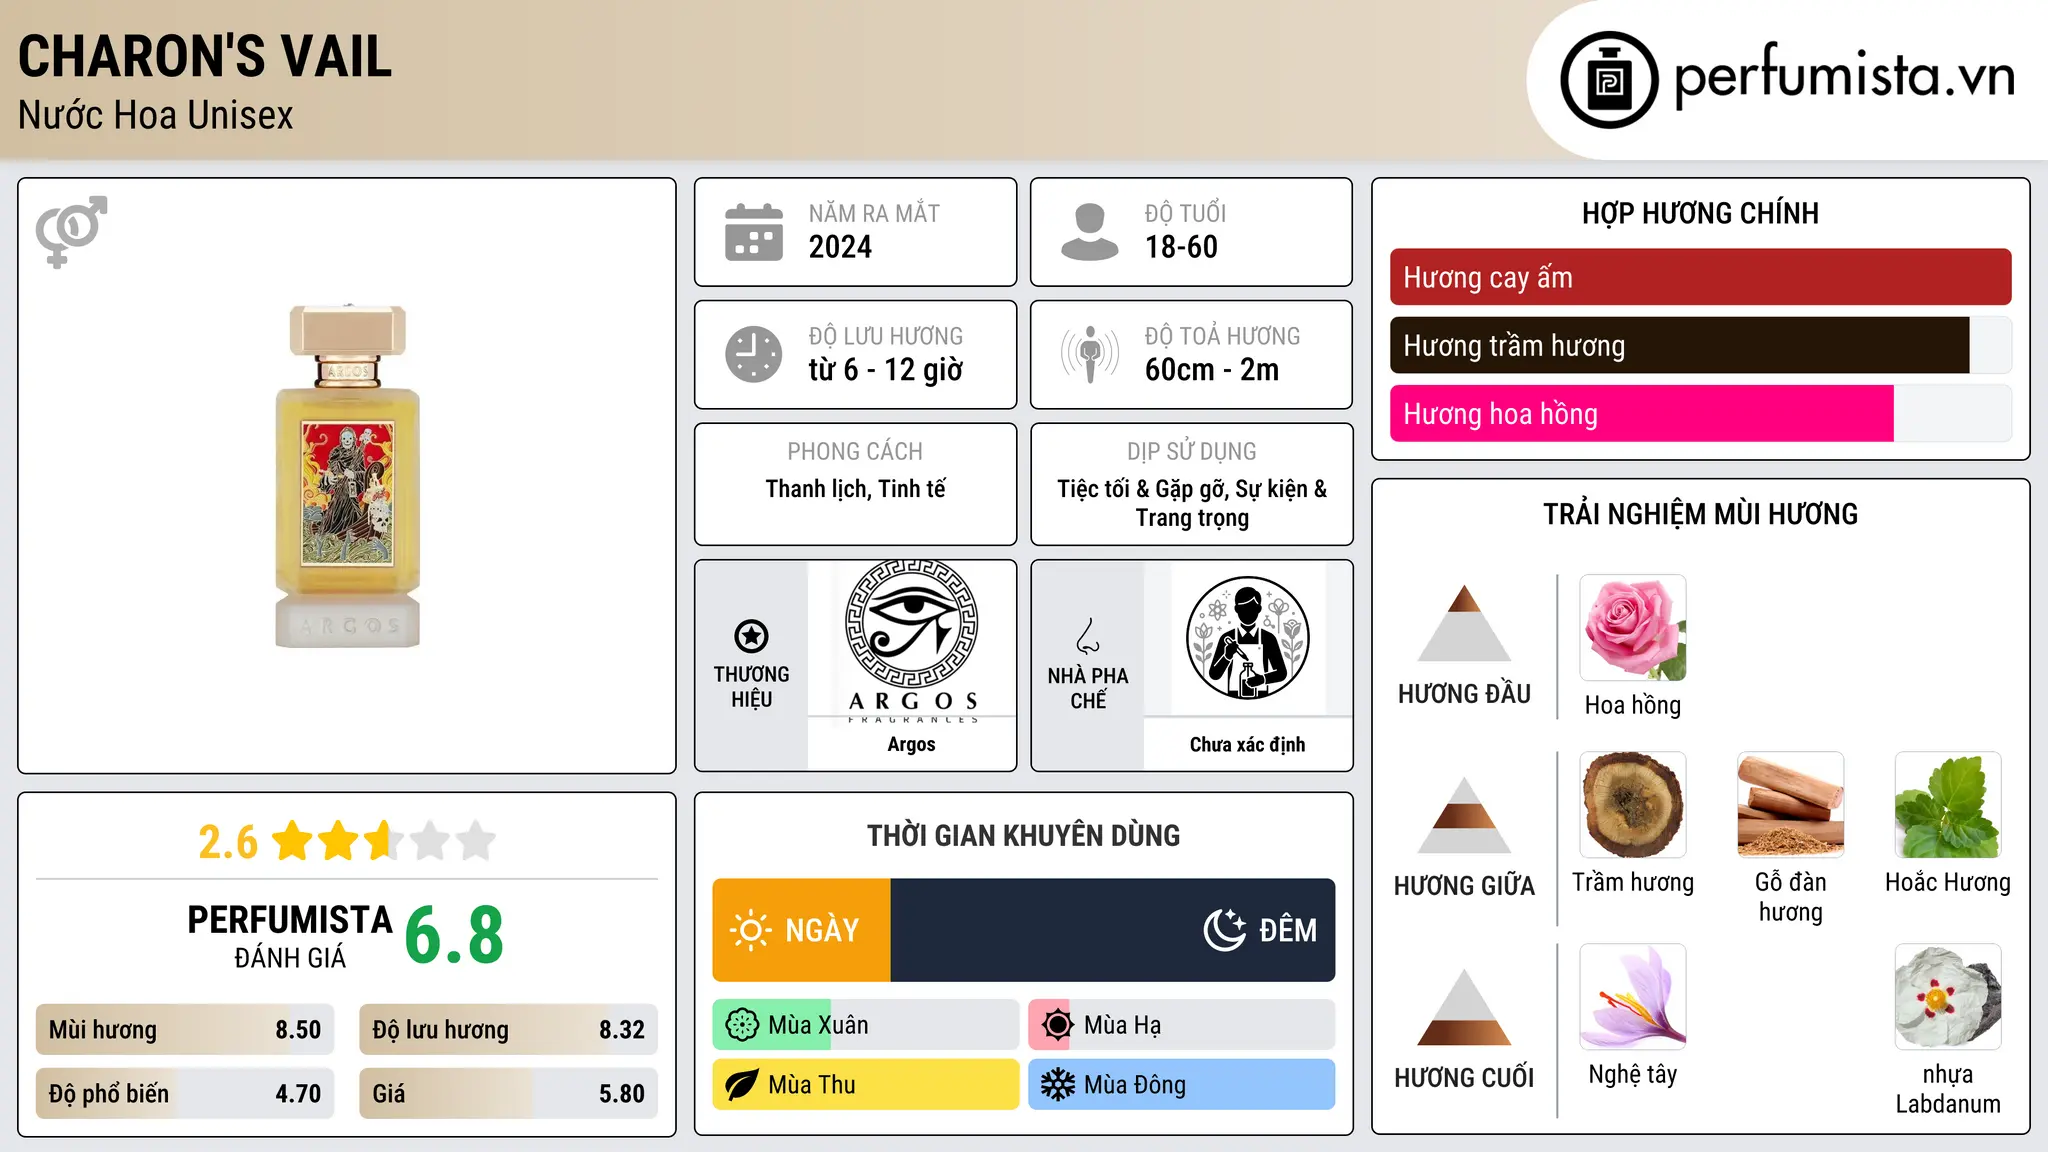Screen dimensions: 2048x1152
Task: Click the agarwood note image
Action: 1633,805
